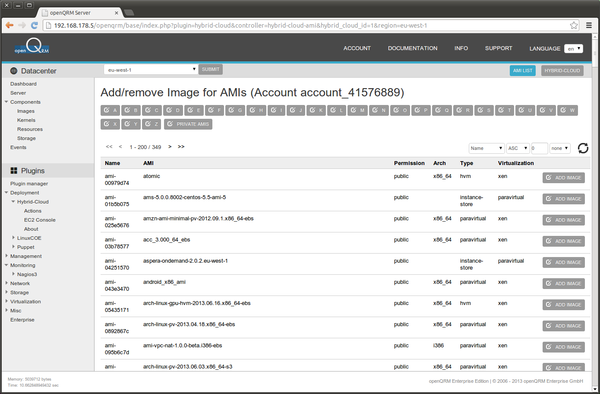Viewport: 600px width, 394px height.
Task: Filter AMIs by letter W
Action: (x=567, y=111)
